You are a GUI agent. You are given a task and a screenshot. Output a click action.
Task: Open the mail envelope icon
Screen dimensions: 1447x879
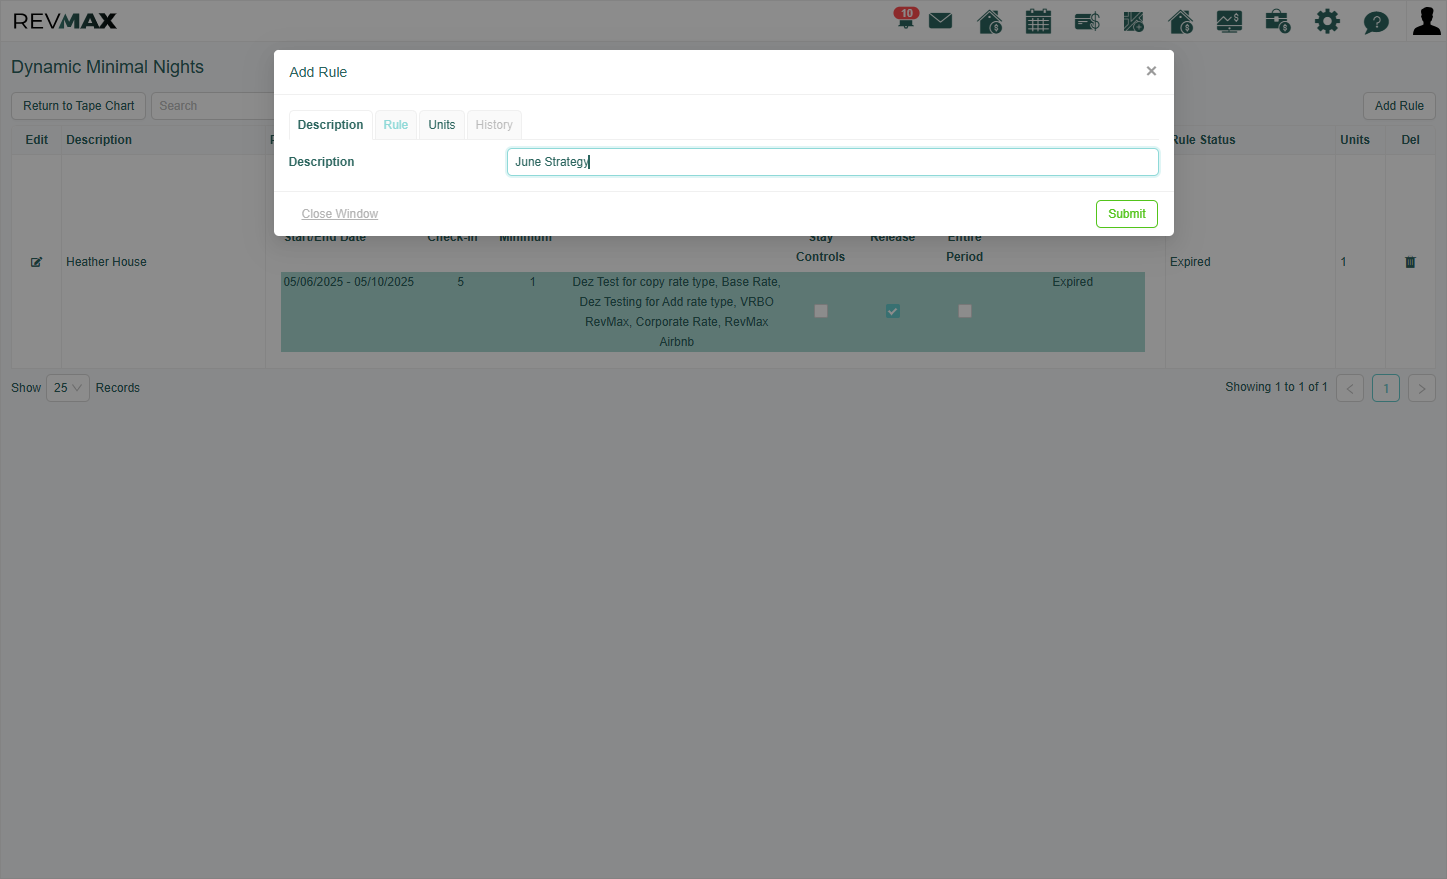(940, 21)
